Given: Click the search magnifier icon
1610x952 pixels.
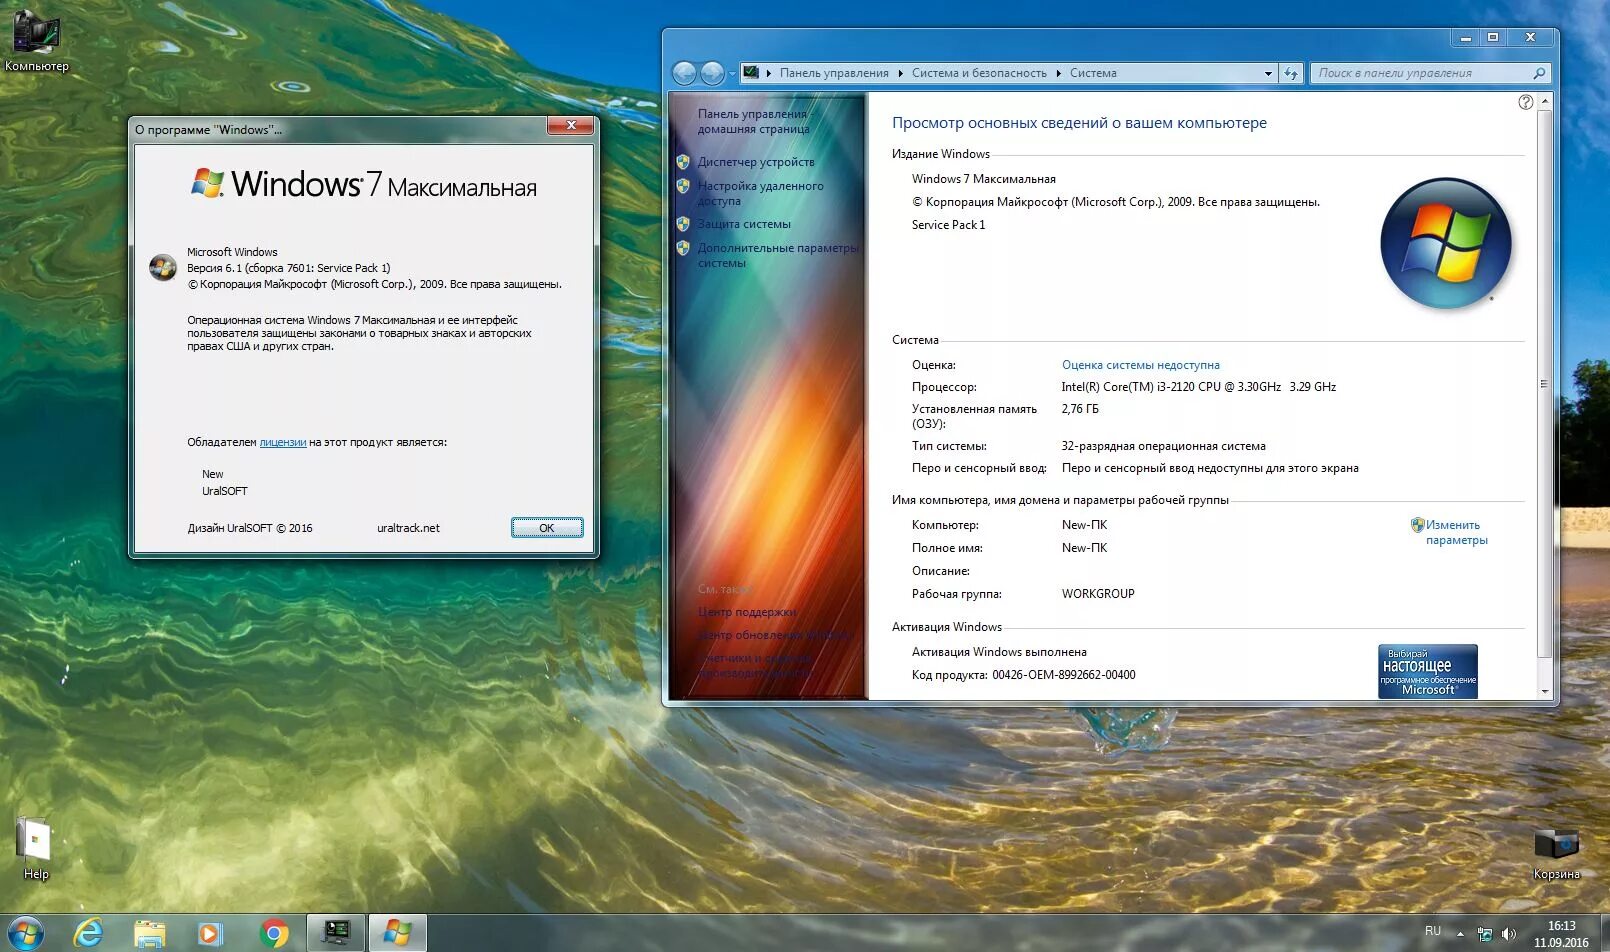Looking at the screenshot, I should [x=1539, y=73].
